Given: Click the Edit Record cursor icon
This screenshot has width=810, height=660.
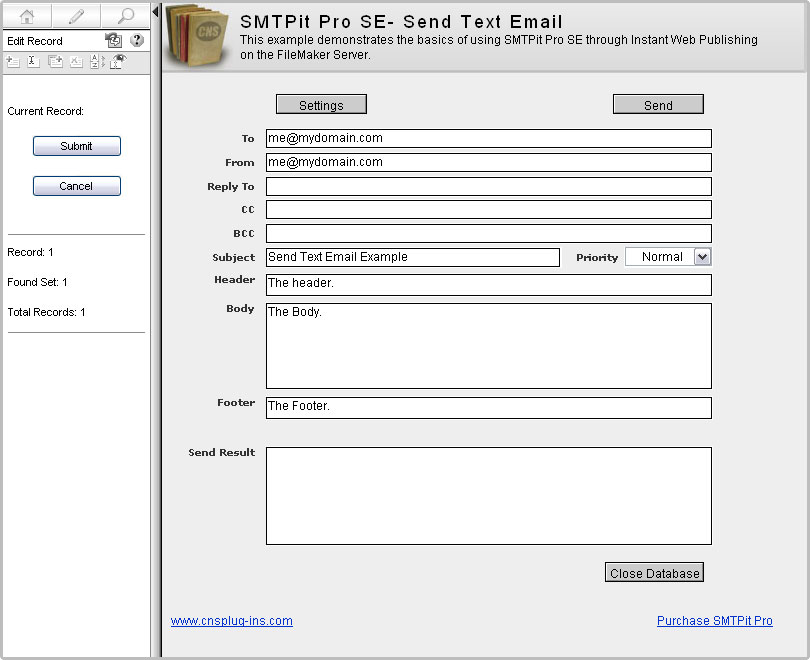Looking at the screenshot, I should tap(33, 62).
